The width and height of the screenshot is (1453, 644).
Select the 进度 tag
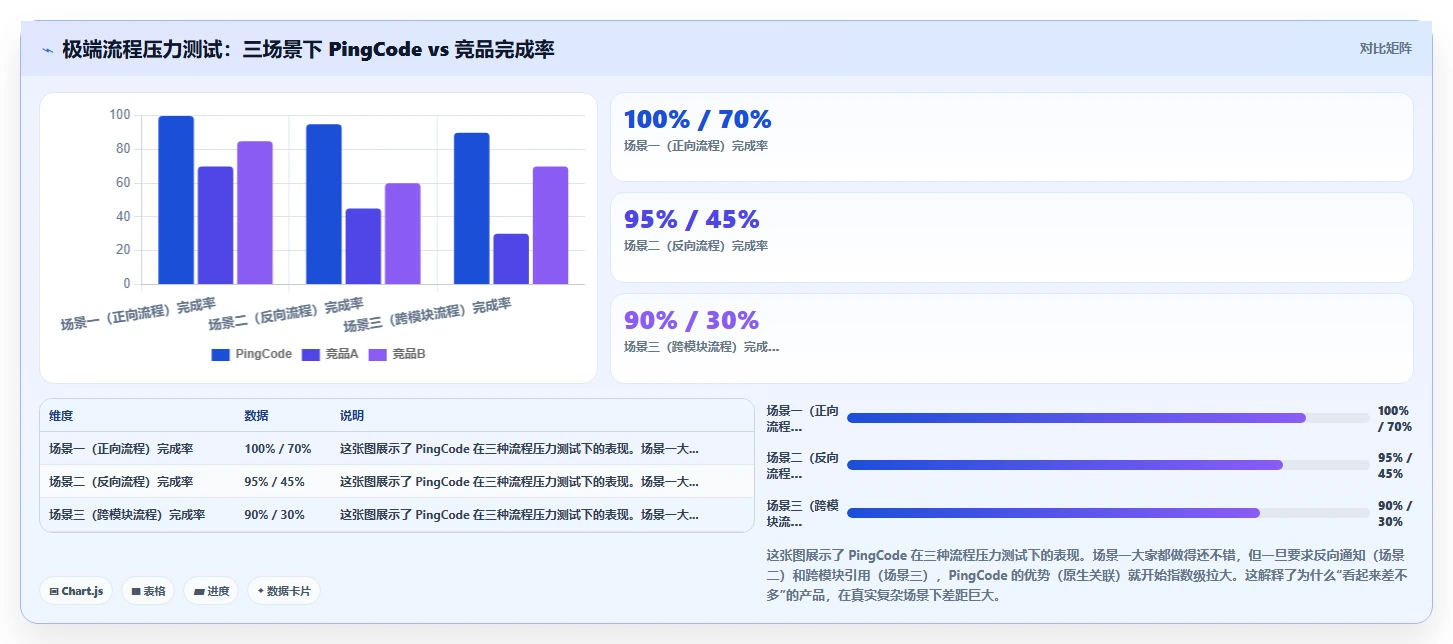pyautogui.click(x=211, y=591)
